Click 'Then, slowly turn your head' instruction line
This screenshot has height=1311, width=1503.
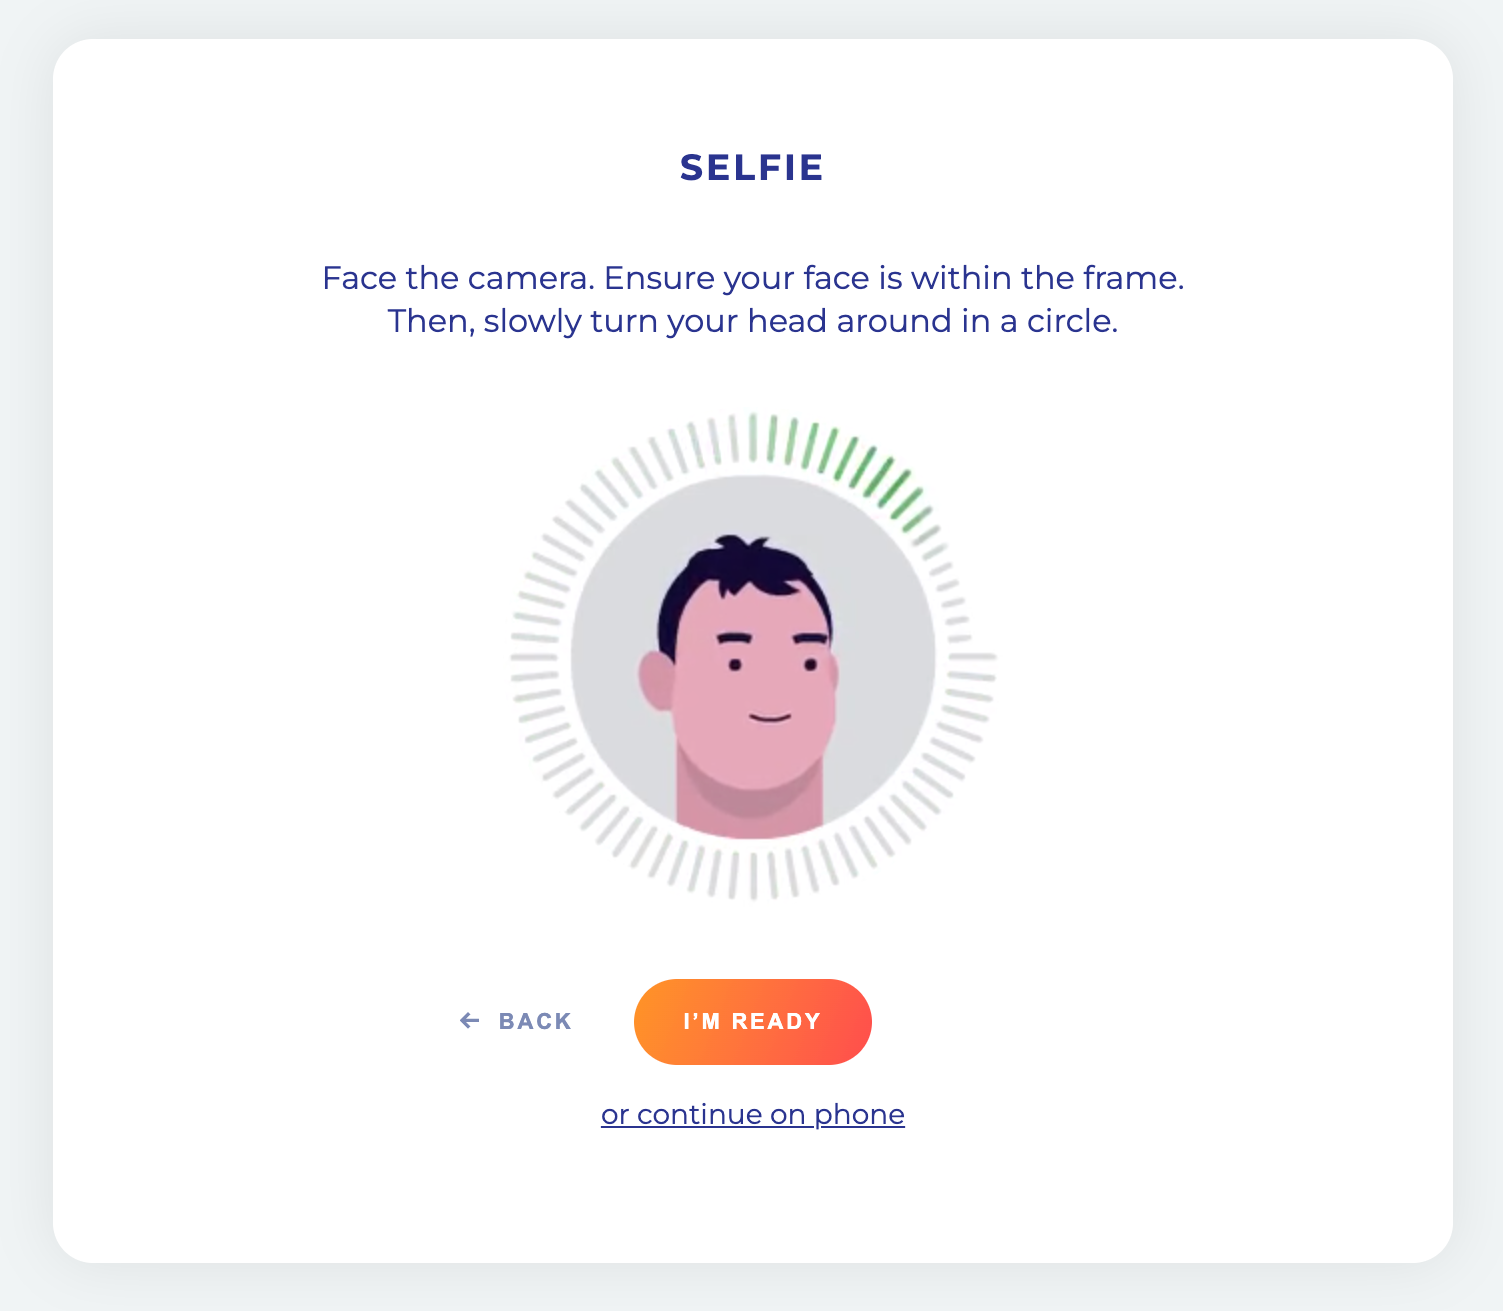pos(753,321)
